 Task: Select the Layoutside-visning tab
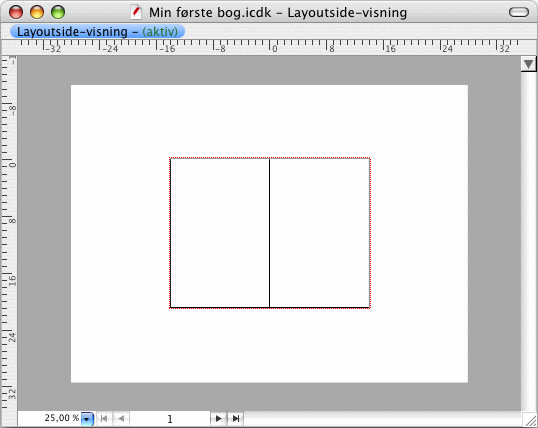[x=97, y=32]
